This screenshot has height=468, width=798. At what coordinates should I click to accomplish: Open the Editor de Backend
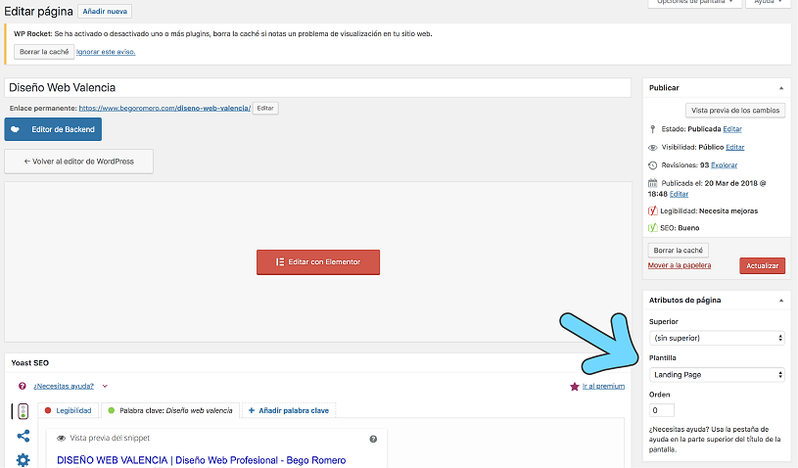(53, 129)
